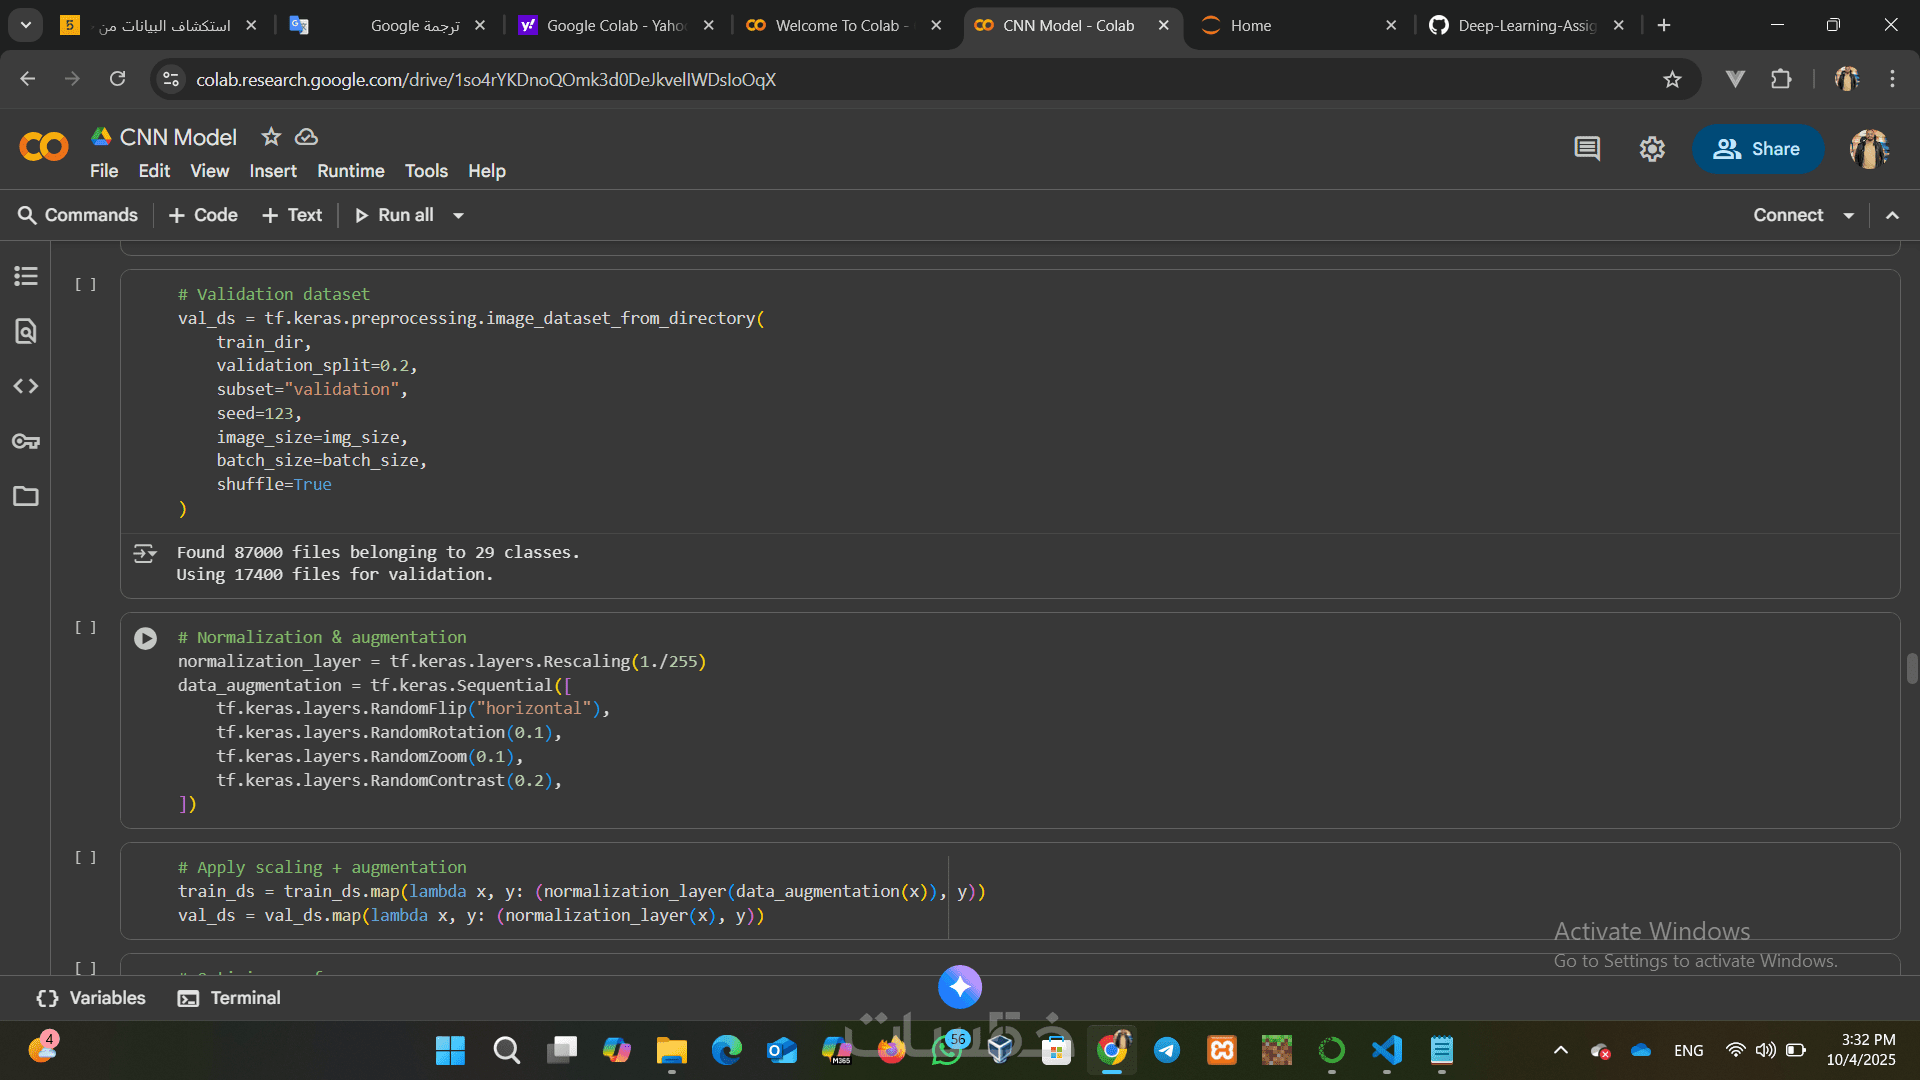Click the Gemini sparkle floating button

pos(960,987)
